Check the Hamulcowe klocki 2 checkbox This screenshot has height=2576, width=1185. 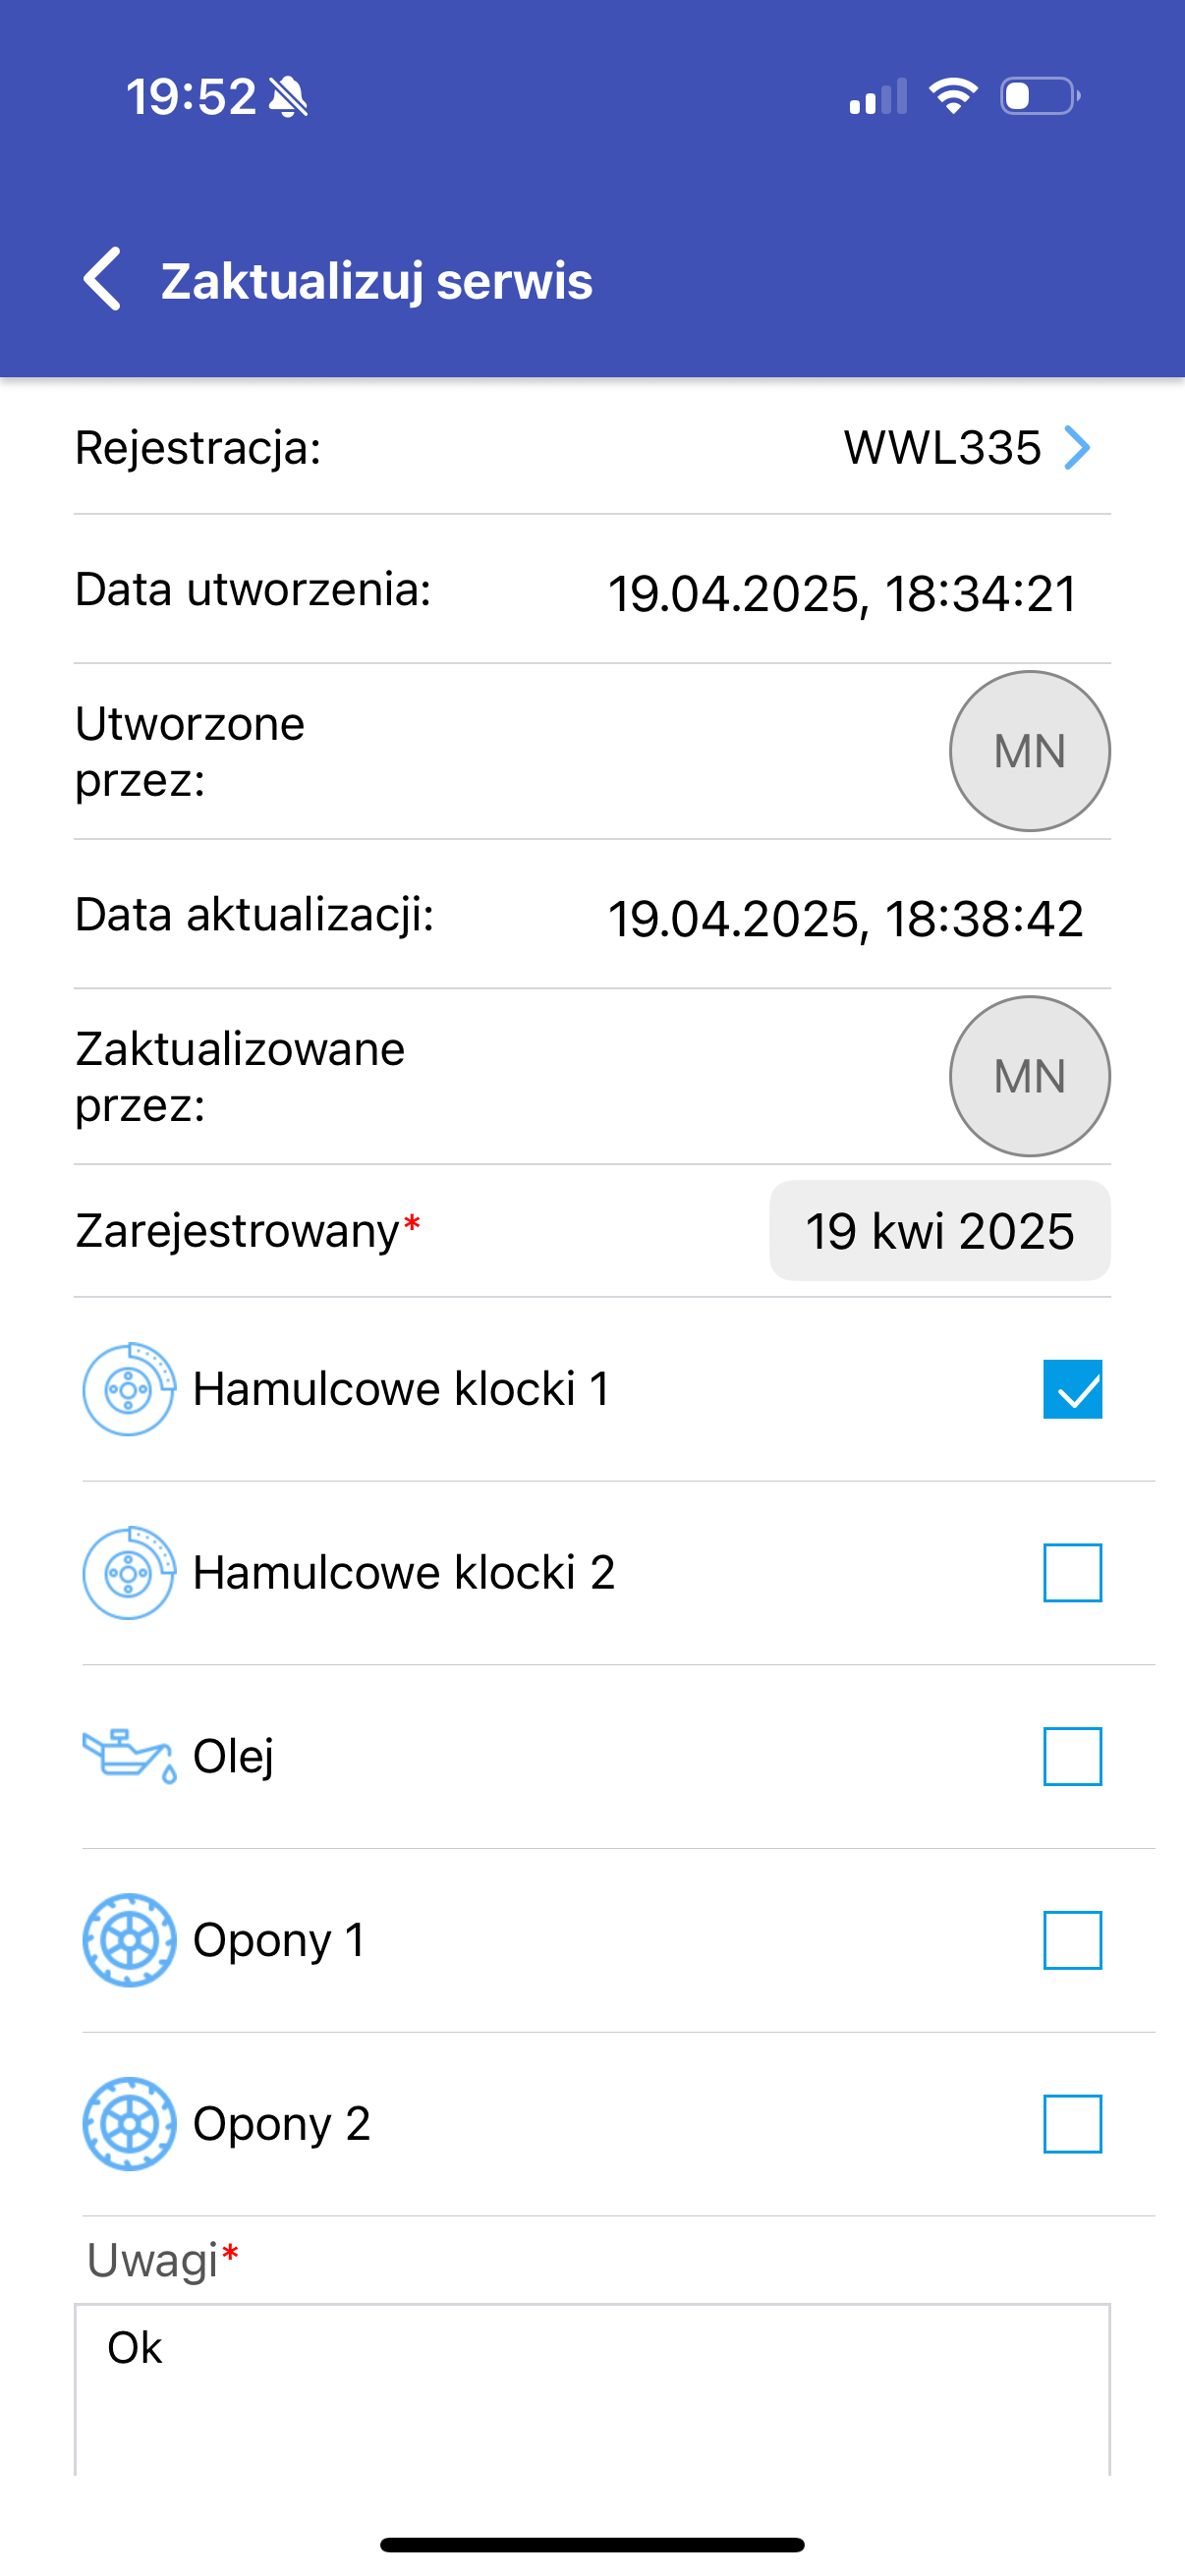(1072, 1573)
